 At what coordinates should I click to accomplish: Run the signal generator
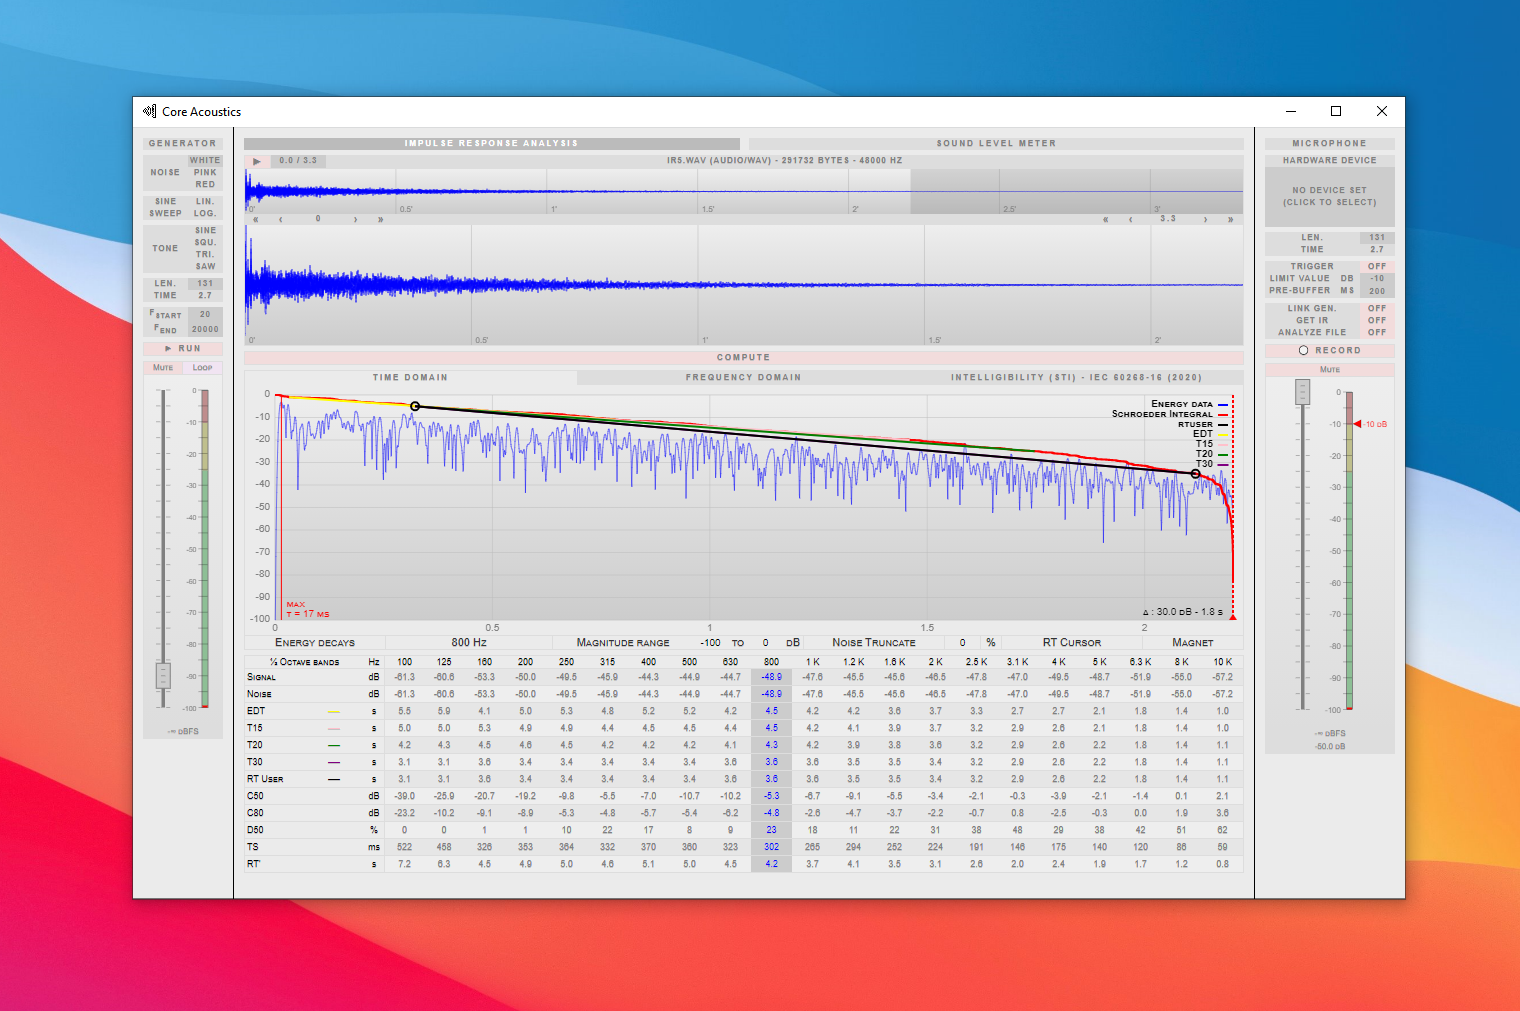click(183, 349)
